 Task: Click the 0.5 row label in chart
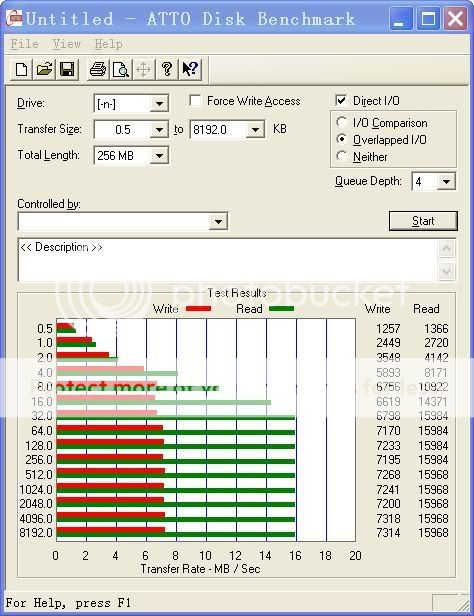45,328
